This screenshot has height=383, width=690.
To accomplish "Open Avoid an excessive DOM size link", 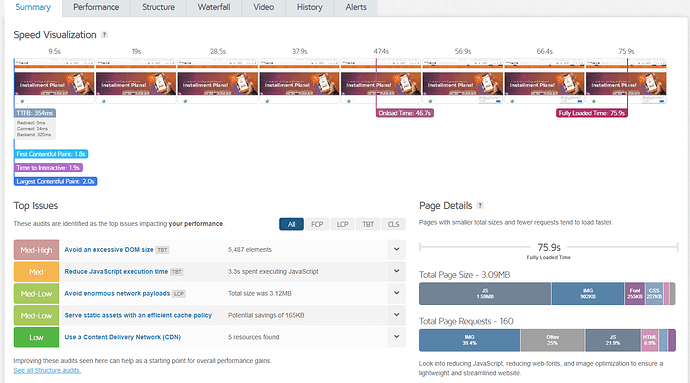I will point(109,250).
